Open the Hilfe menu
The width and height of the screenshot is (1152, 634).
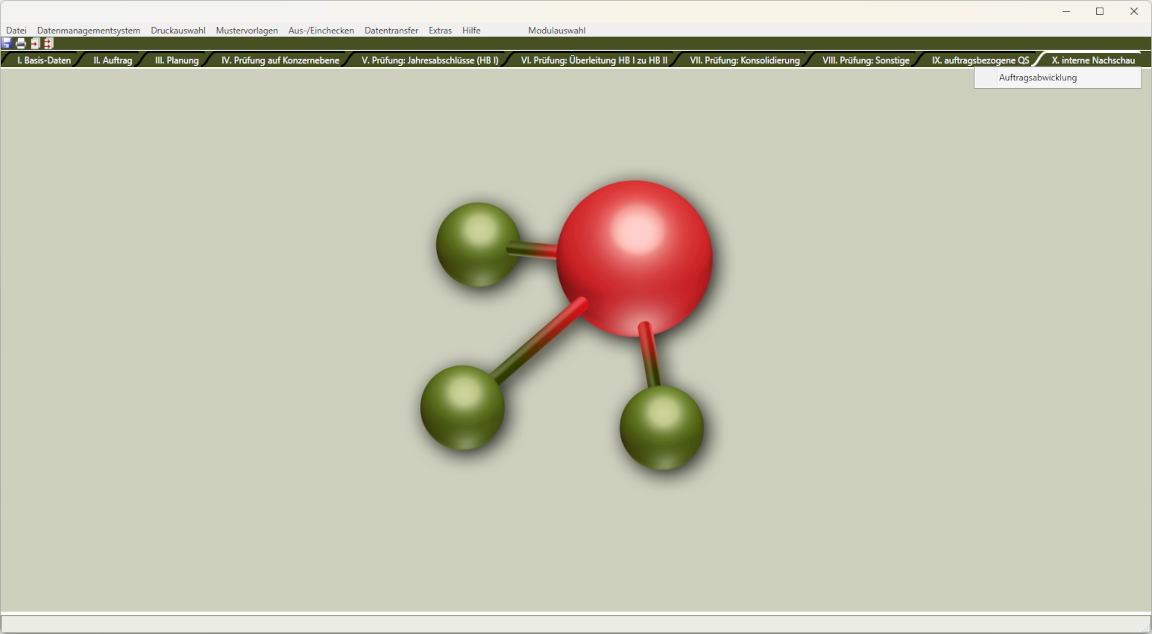[x=471, y=31]
